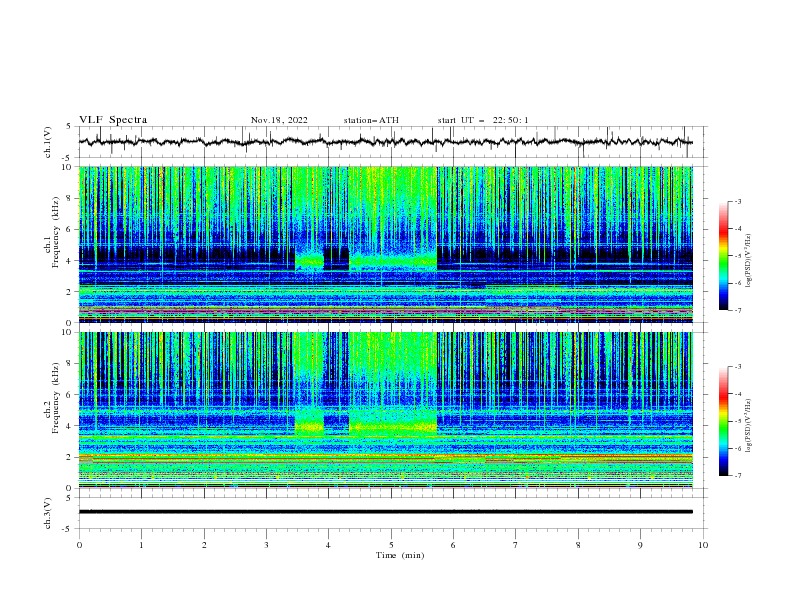792x612 pixels.
Task: Click time axis tick label "0"
Action: pos(79,545)
